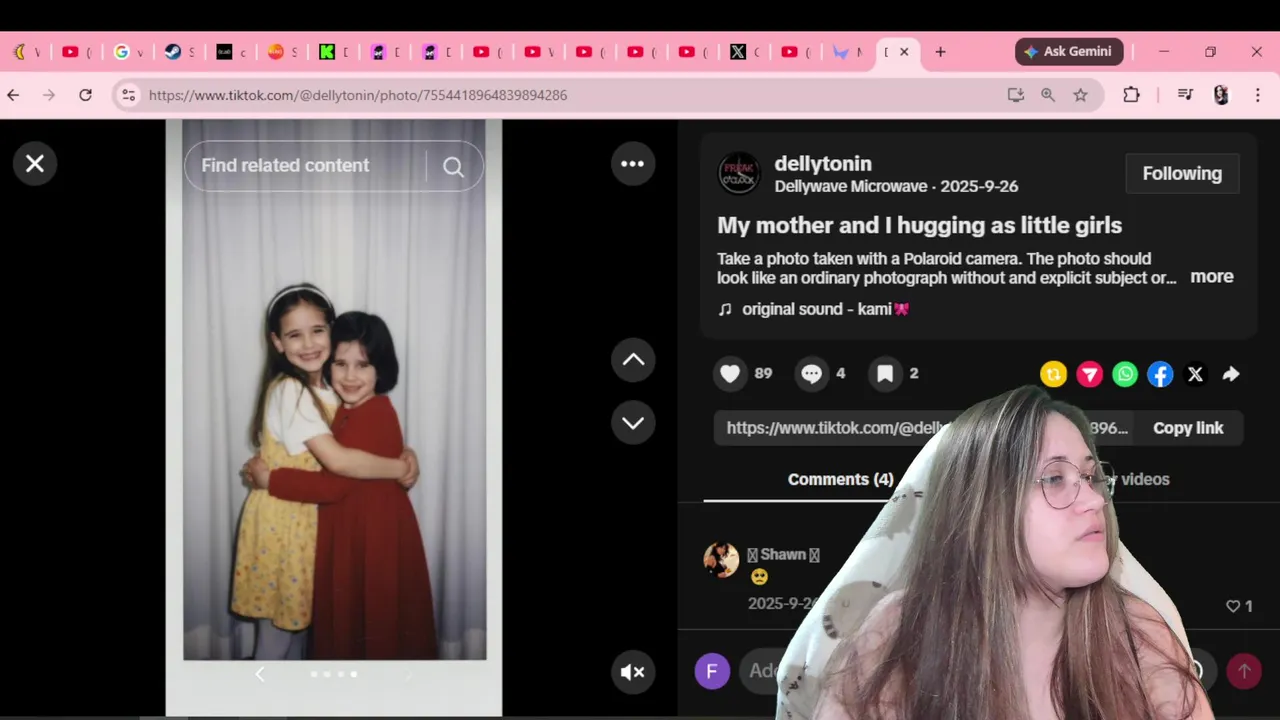Viewport: 1280px width, 720px height.
Task: Expand the description with more
Action: click(1212, 277)
